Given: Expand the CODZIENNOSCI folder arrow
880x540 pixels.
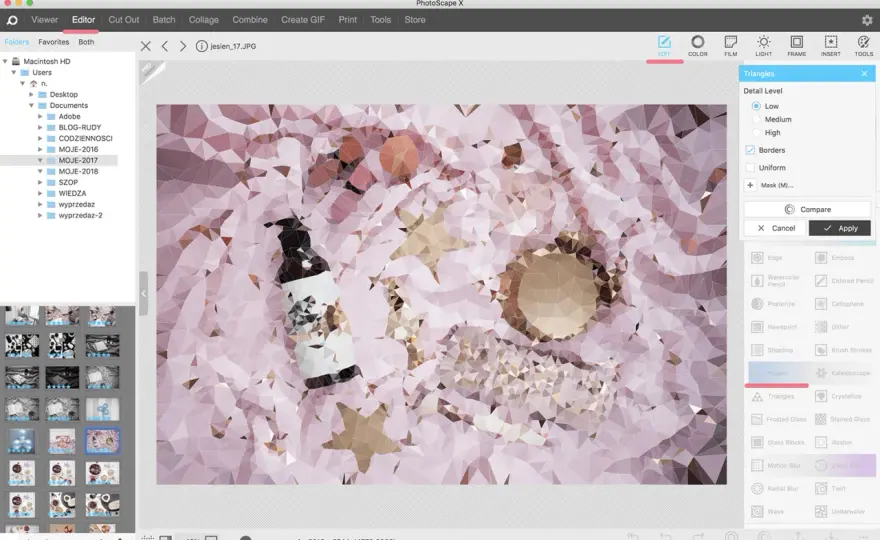Looking at the screenshot, I should pos(40,138).
